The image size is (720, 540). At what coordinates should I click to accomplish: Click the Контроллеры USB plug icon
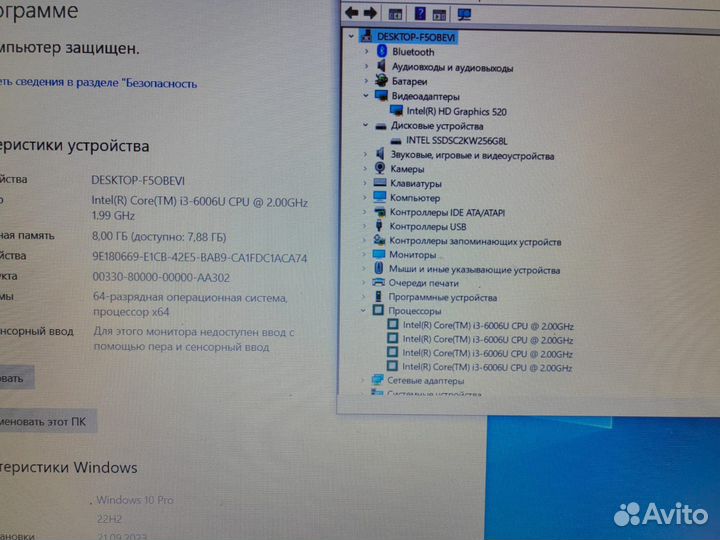tap(379, 225)
